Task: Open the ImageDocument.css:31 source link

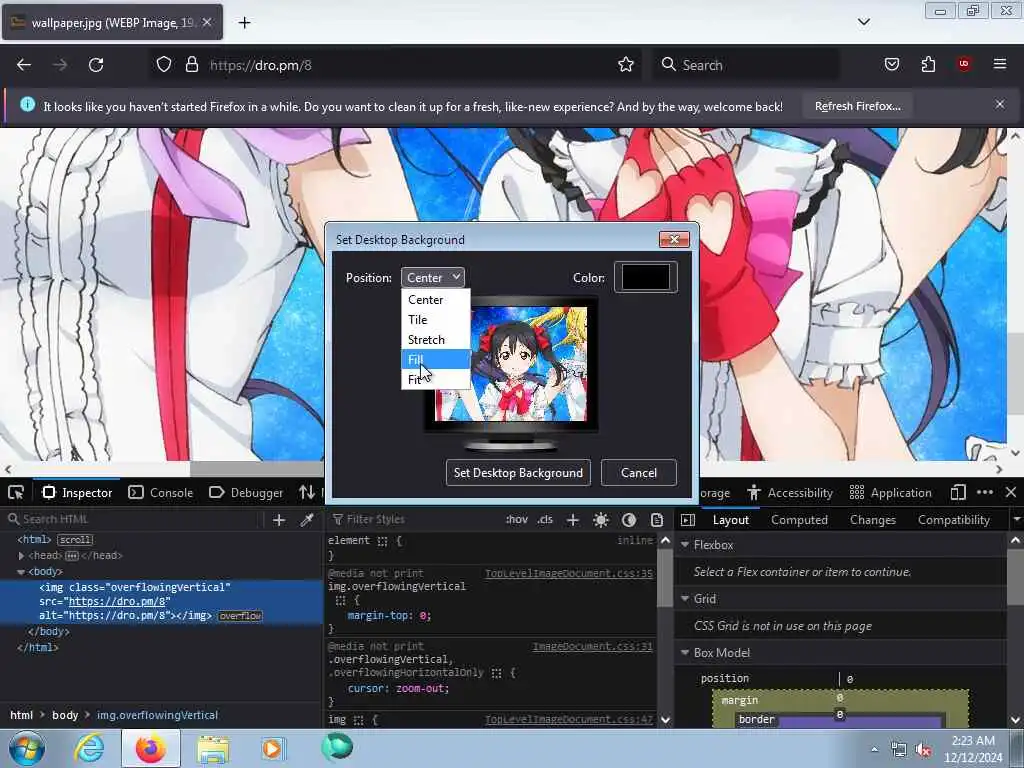Action: point(592,647)
